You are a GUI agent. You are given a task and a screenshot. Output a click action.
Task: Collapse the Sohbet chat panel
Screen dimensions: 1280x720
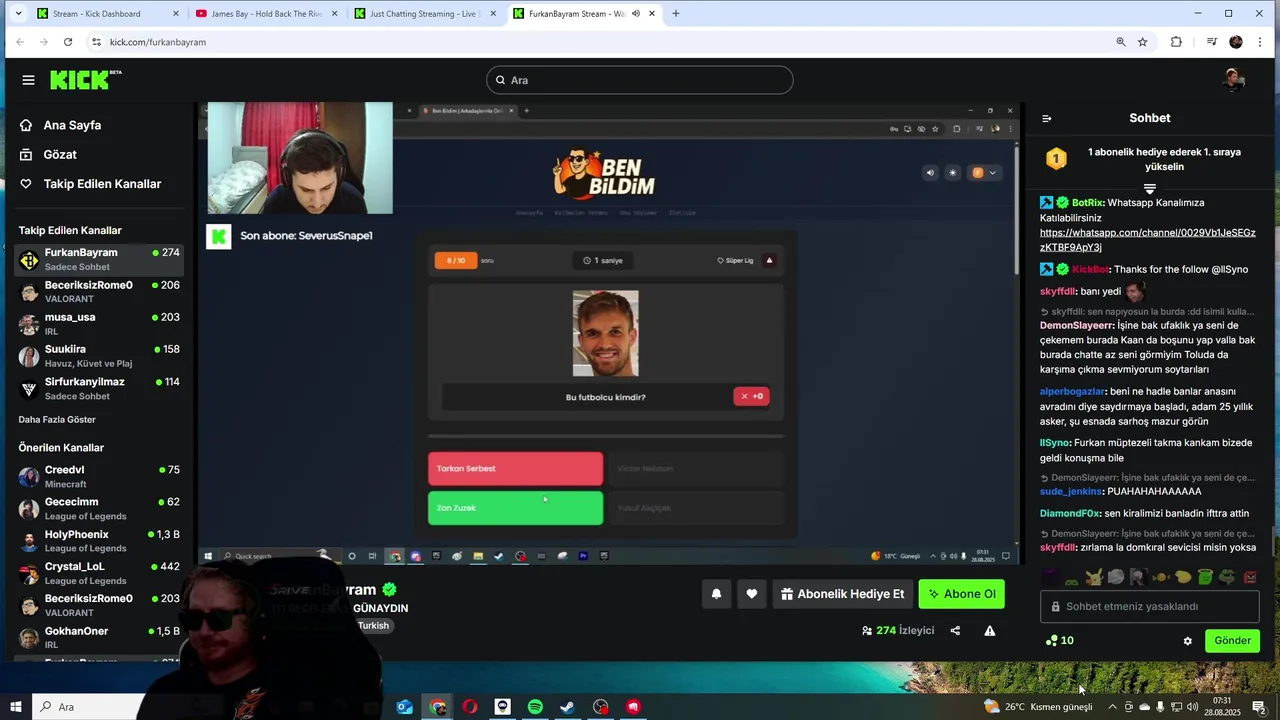[1047, 118]
